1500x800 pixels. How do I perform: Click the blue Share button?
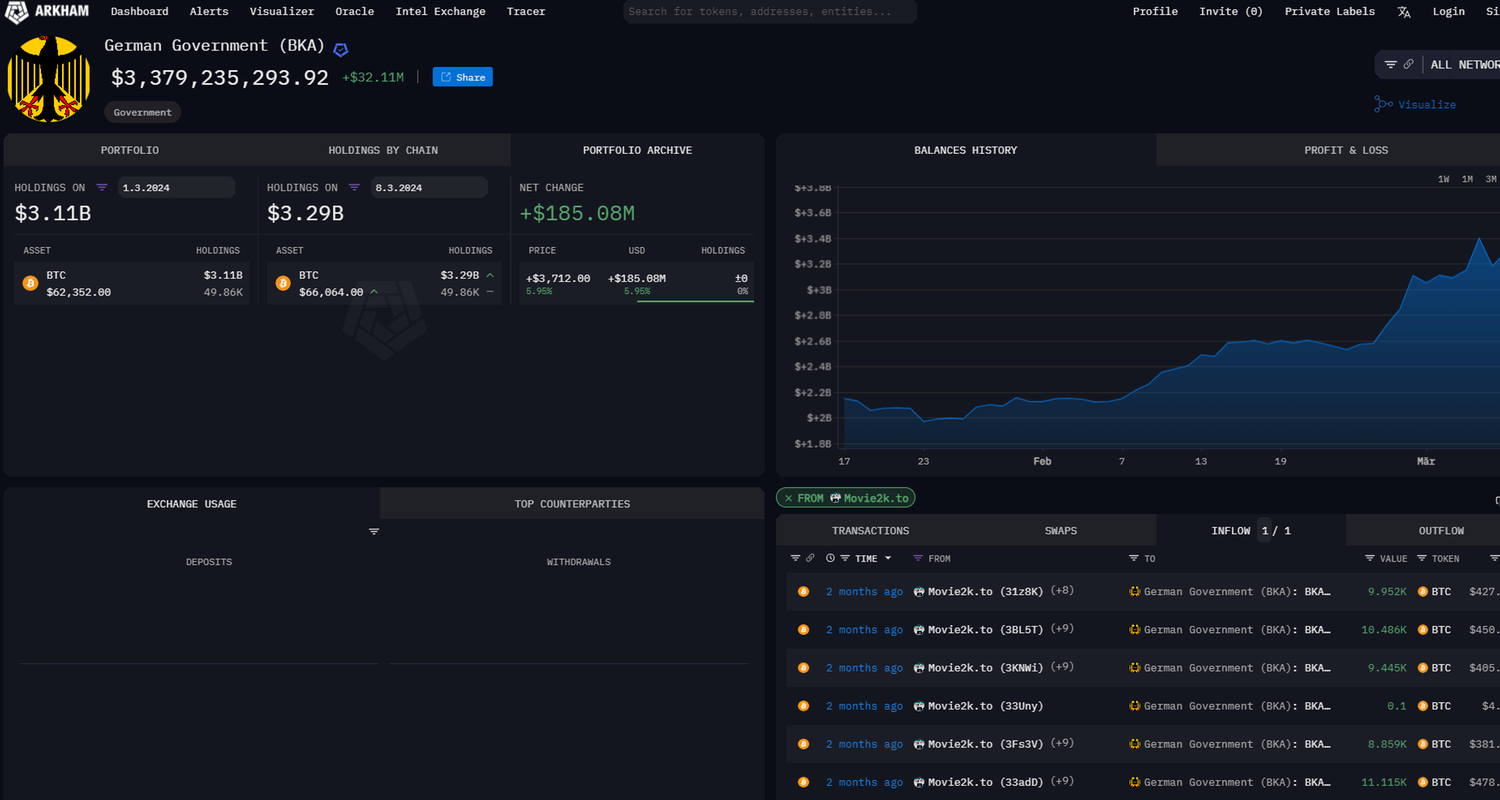pyautogui.click(x=462, y=77)
